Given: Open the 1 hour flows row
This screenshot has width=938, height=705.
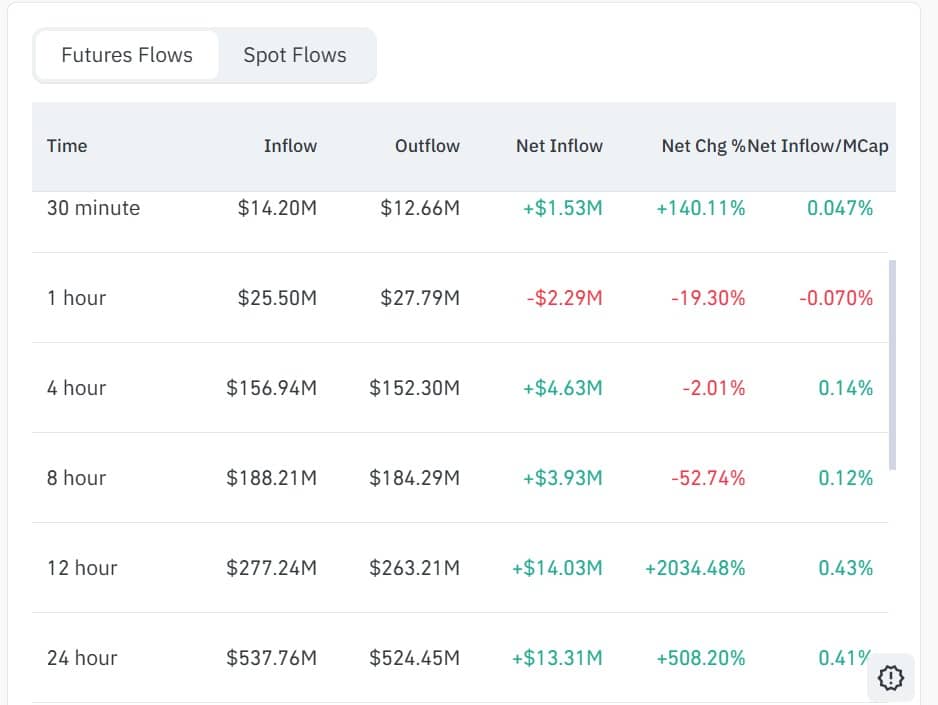Looking at the screenshot, I should 77,297.
